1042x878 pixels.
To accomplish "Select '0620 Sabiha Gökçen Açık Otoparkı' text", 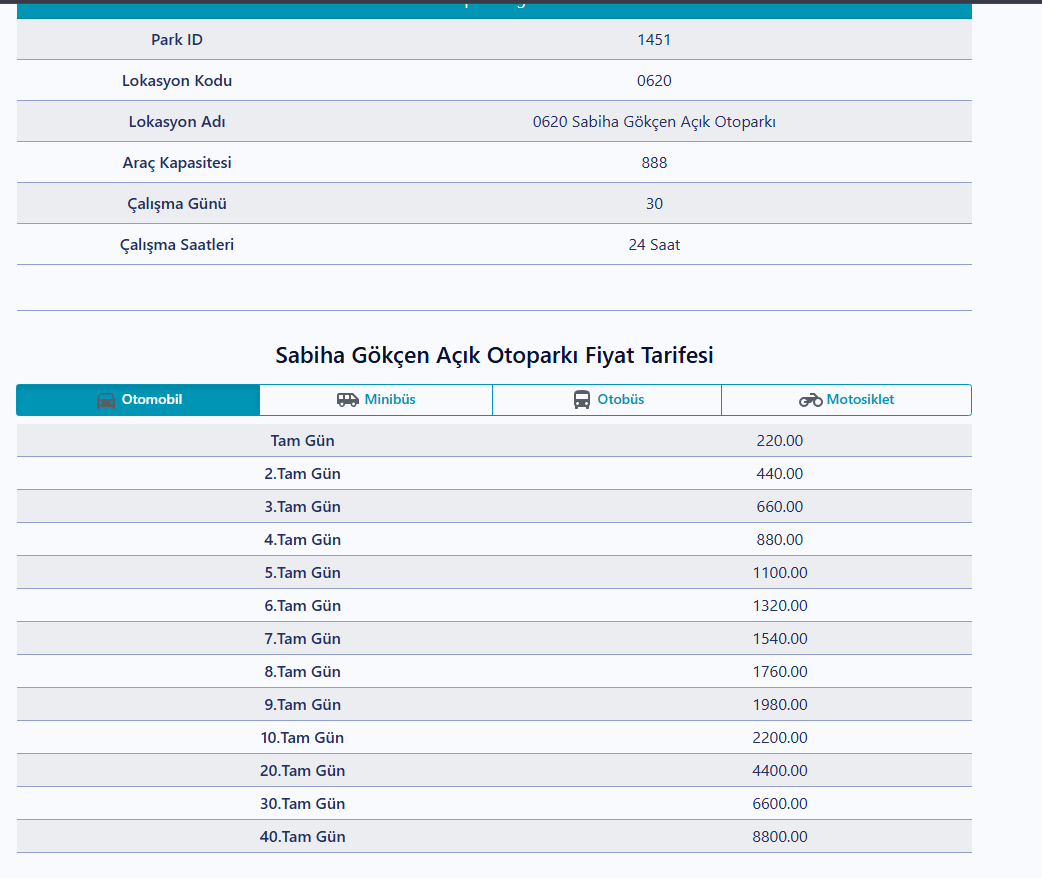I will point(654,122).
